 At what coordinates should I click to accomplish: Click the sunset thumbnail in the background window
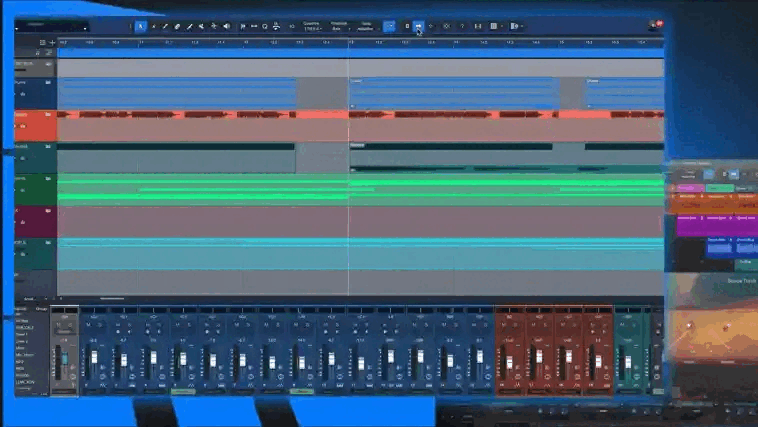[714, 334]
